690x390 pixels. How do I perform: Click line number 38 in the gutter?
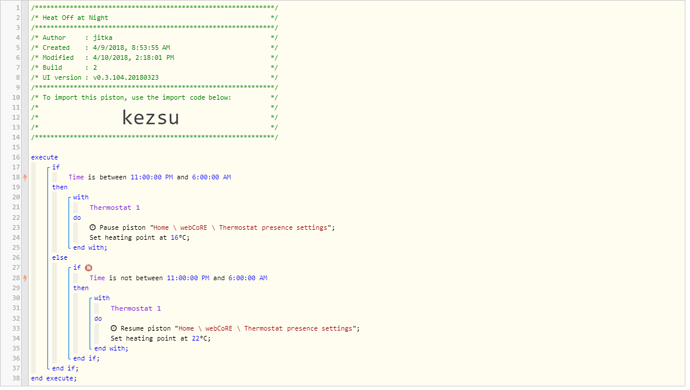(16, 379)
